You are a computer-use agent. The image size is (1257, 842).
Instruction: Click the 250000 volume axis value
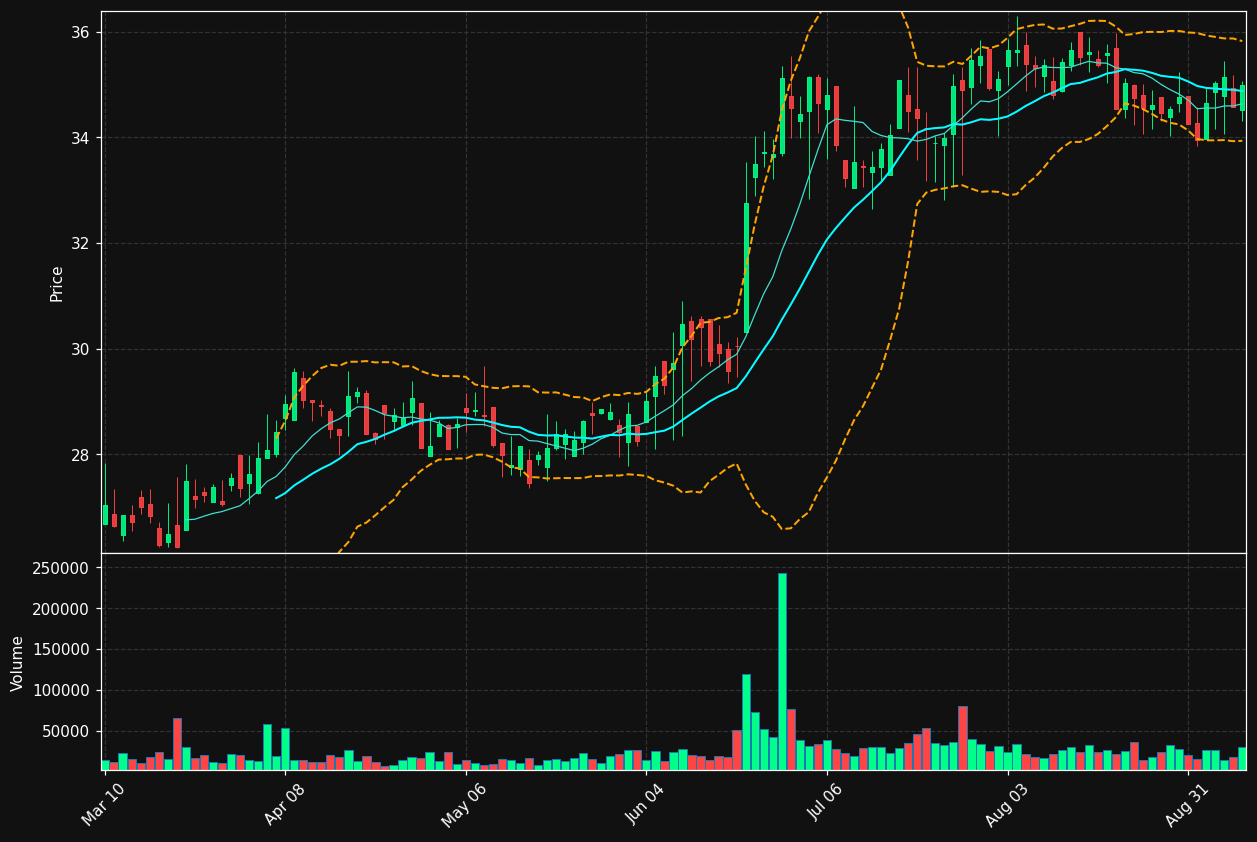61,568
